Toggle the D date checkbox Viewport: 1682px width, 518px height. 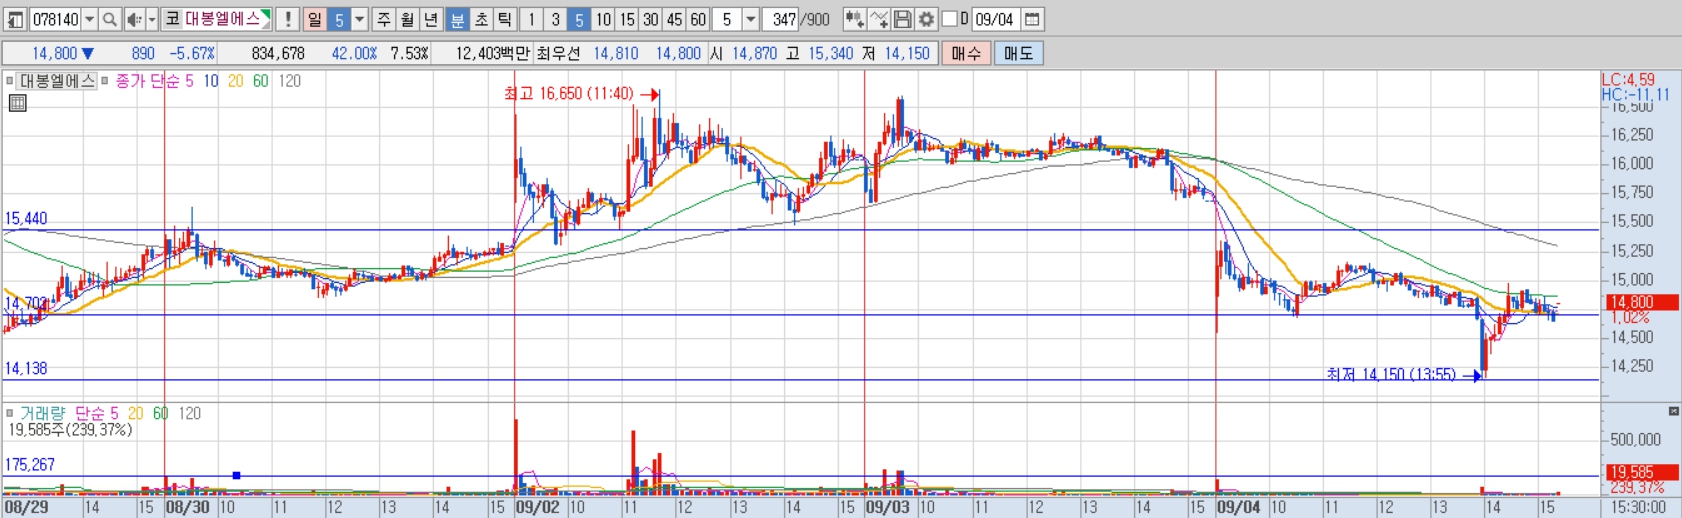(950, 19)
